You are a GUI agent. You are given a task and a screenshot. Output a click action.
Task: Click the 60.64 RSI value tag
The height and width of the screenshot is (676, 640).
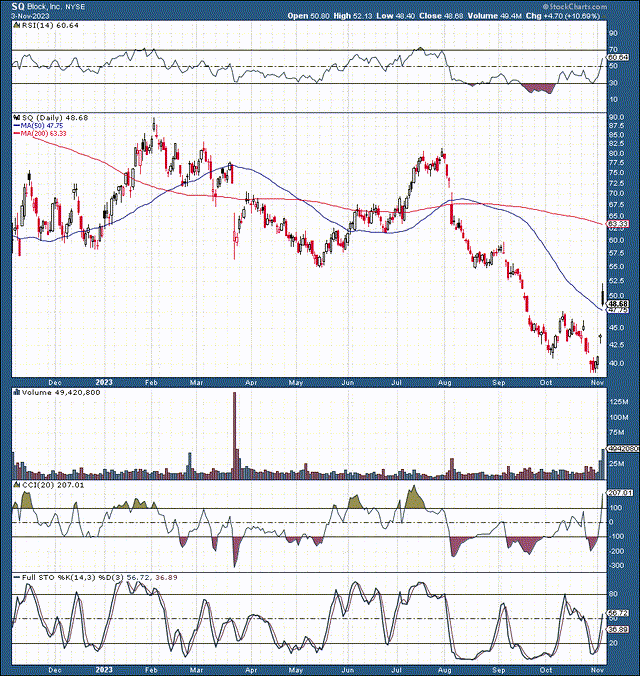tap(616, 58)
